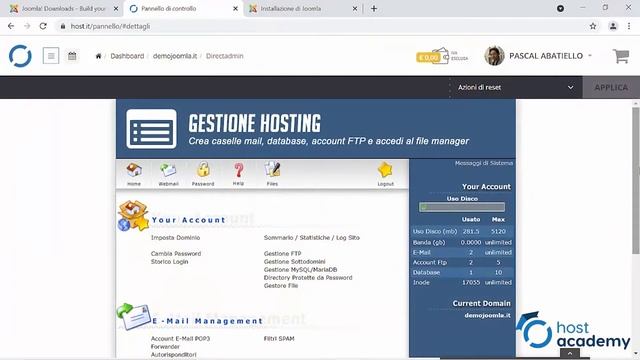Close the Installazione di Joomla tab

pyautogui.click(x=355, y=9)
